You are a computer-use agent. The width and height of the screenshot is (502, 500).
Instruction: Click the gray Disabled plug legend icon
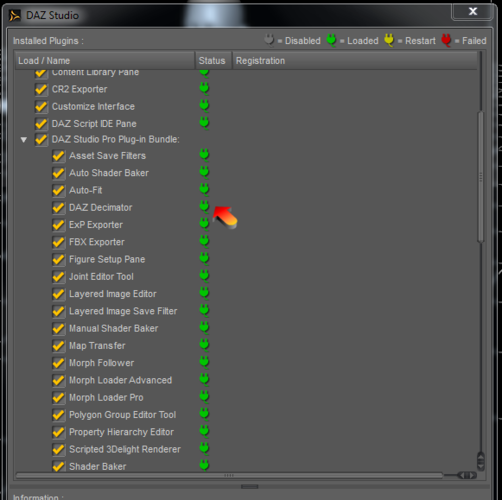(x=269, y=40)
